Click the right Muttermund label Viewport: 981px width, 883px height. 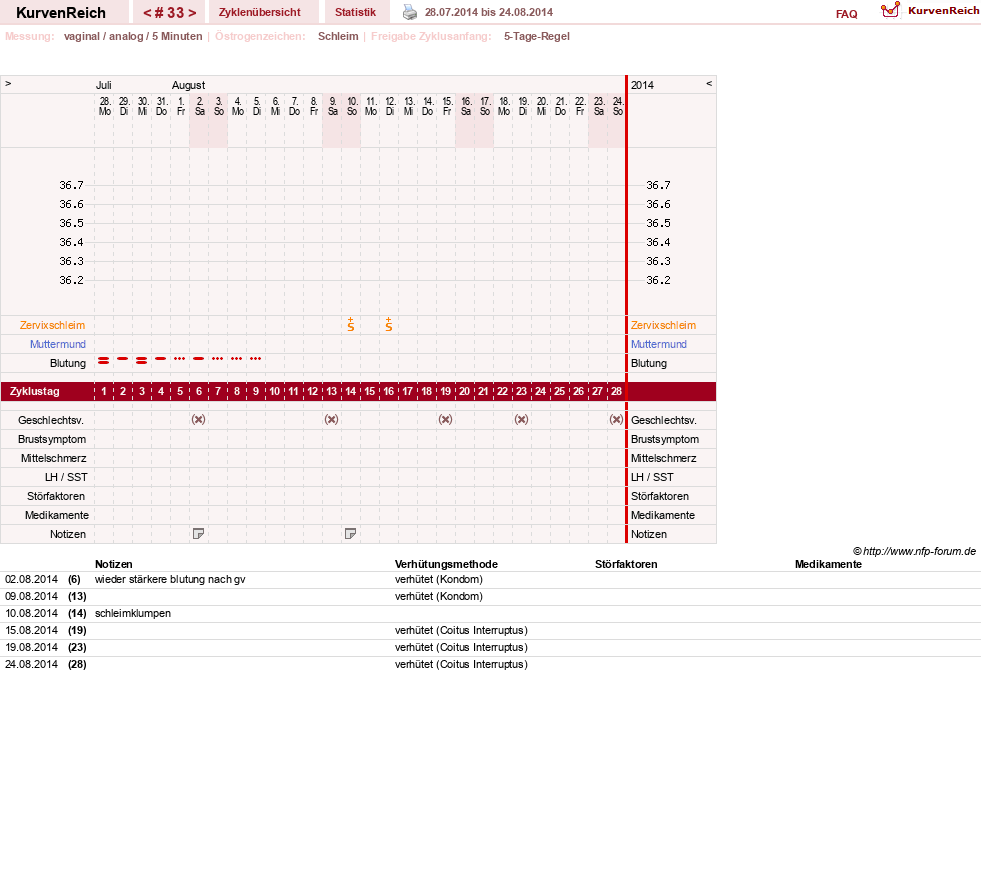(x=659, y=344)
